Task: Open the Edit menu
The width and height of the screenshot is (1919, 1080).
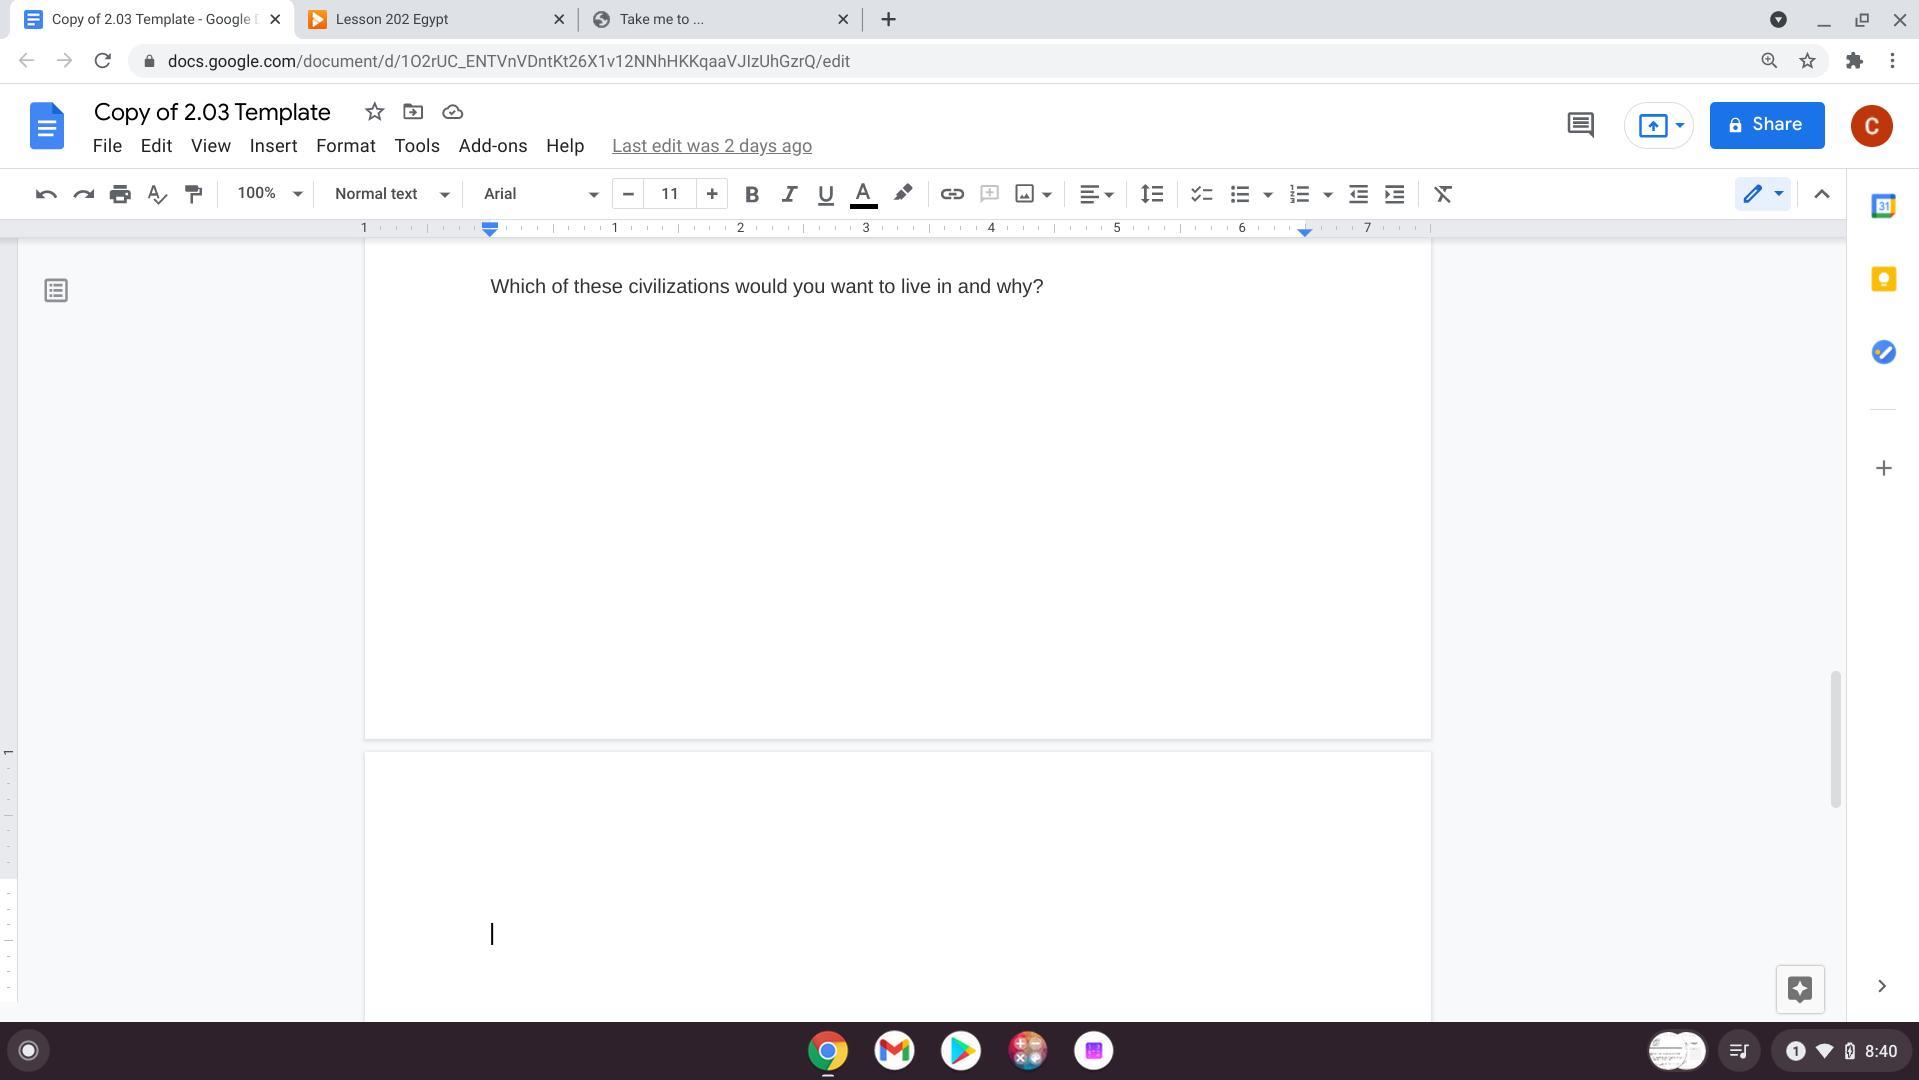Action: (x=156, y=146)
